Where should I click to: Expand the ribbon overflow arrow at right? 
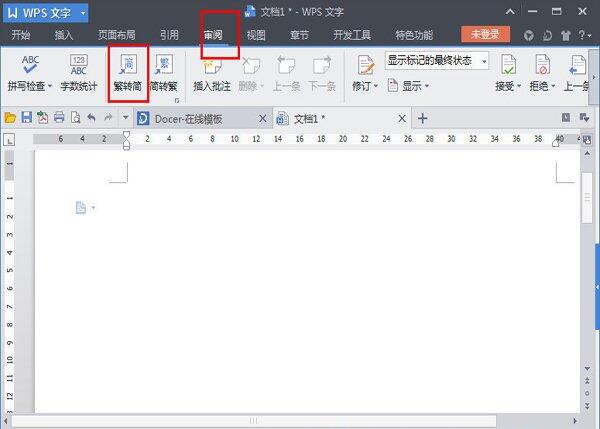594,77
